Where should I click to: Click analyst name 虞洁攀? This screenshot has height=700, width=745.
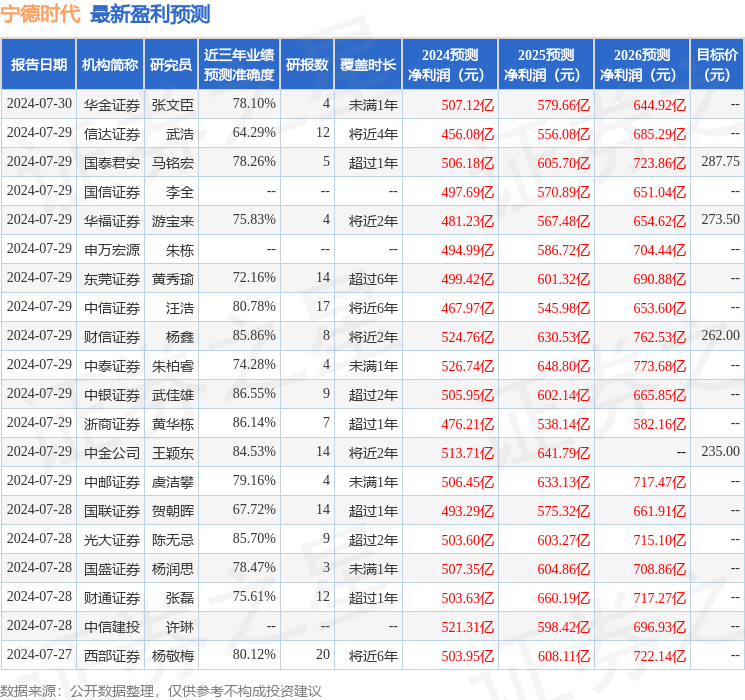172,482
